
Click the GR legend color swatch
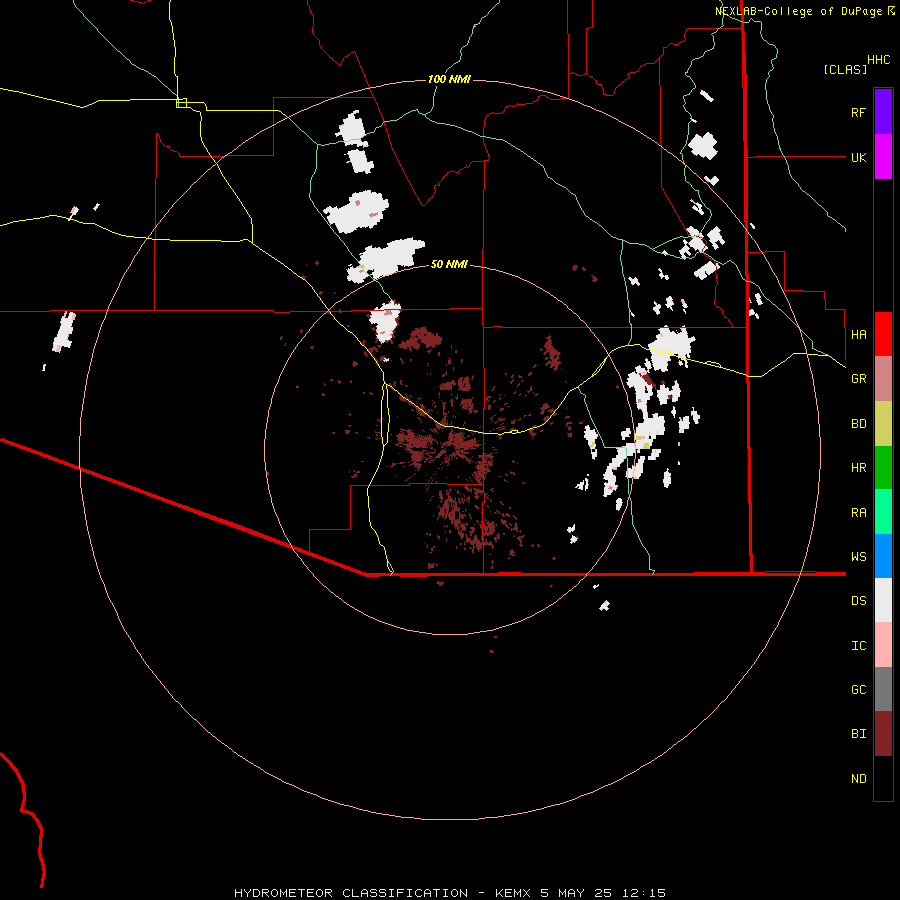point(883,379)
